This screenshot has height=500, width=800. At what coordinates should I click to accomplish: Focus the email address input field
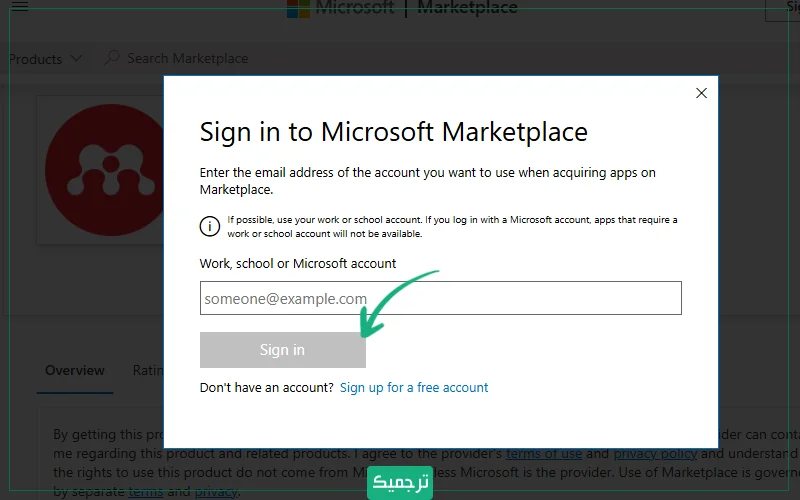pos(440,298)
